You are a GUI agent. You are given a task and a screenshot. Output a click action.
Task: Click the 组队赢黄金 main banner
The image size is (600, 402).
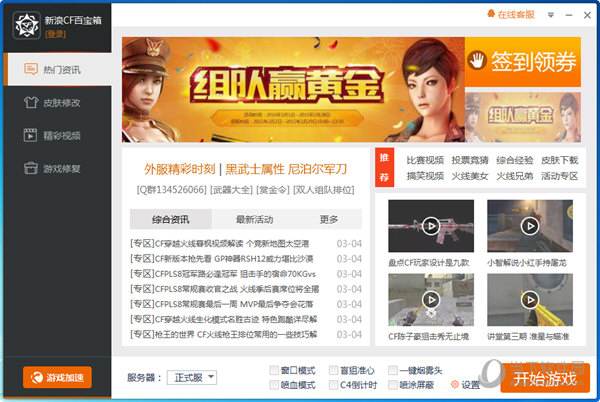[293, 90]
